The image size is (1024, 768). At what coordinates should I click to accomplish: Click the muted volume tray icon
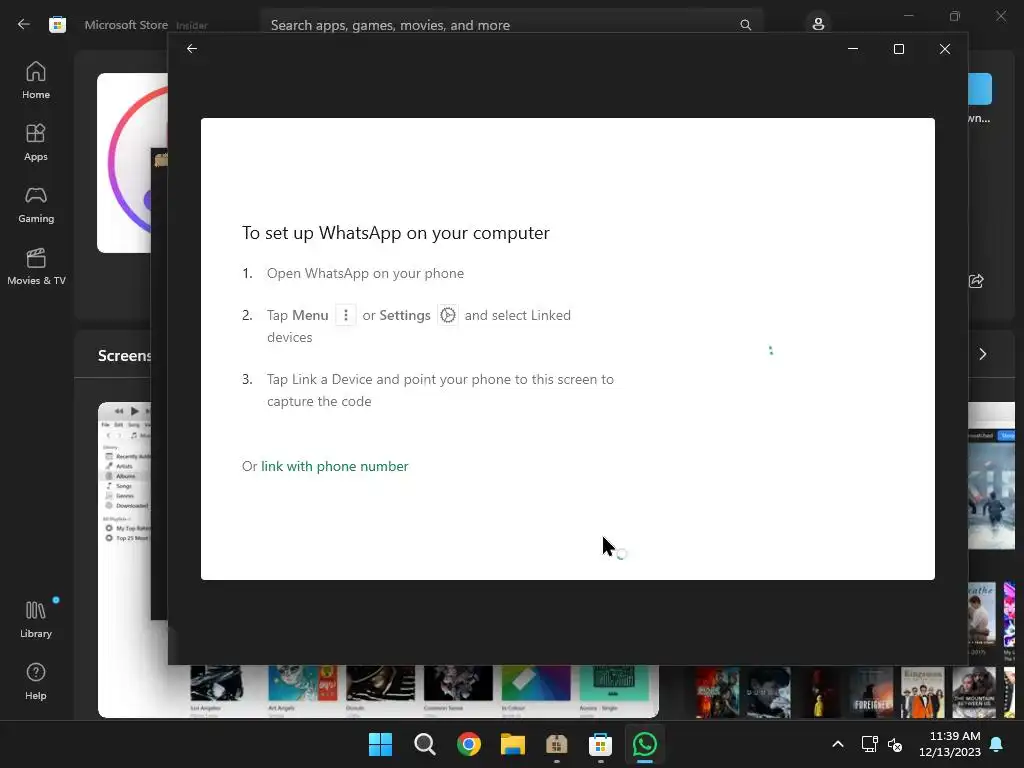(895, 744)
